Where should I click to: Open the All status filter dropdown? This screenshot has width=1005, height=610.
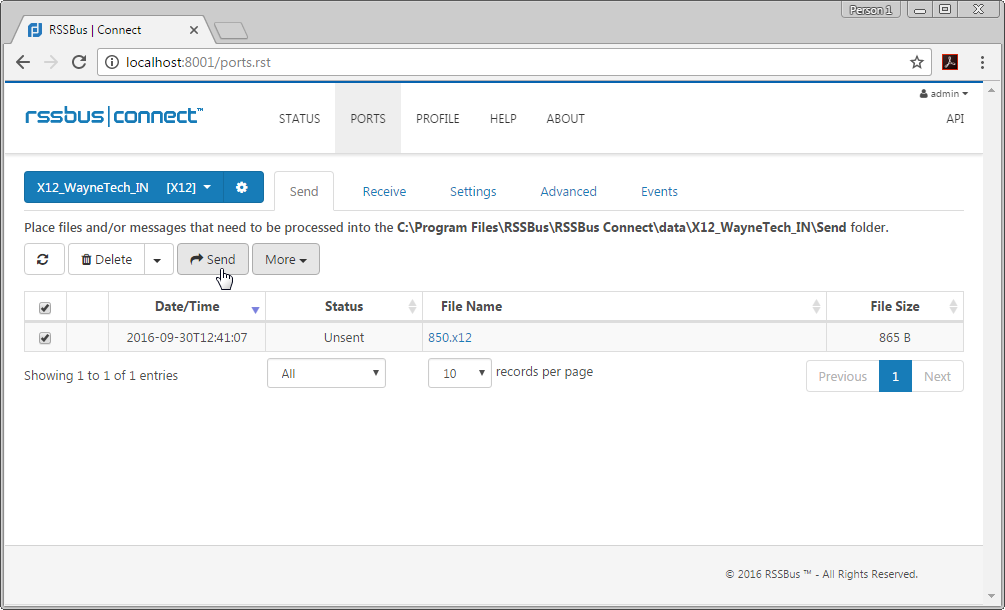click(326, 373)
